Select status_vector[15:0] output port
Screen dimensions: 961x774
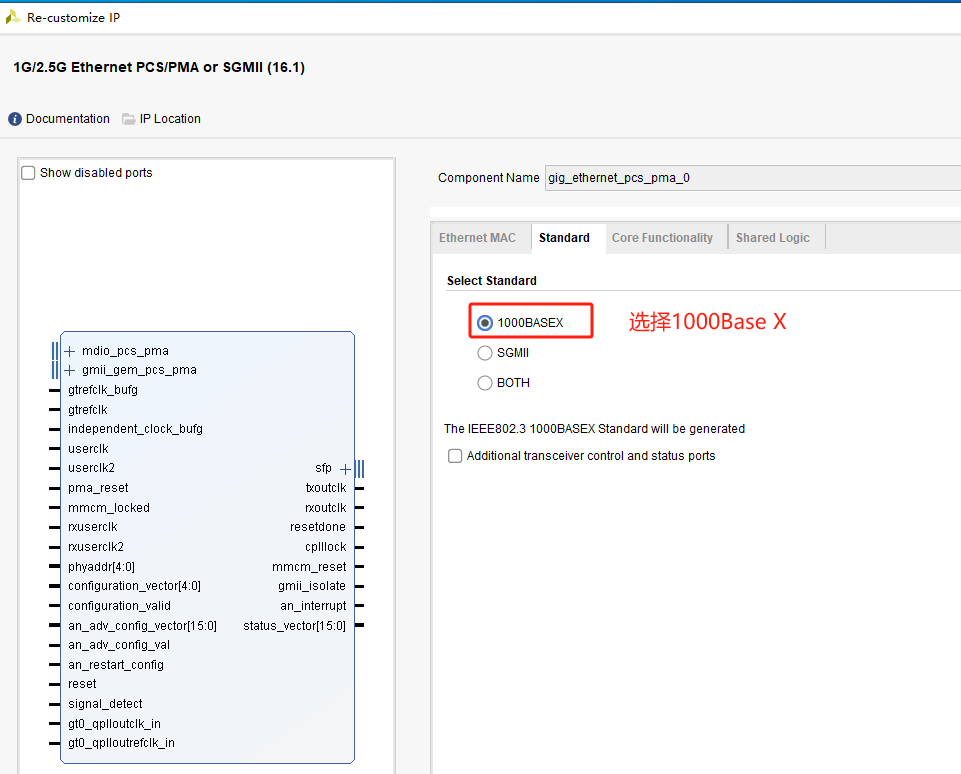pos(295,626)
